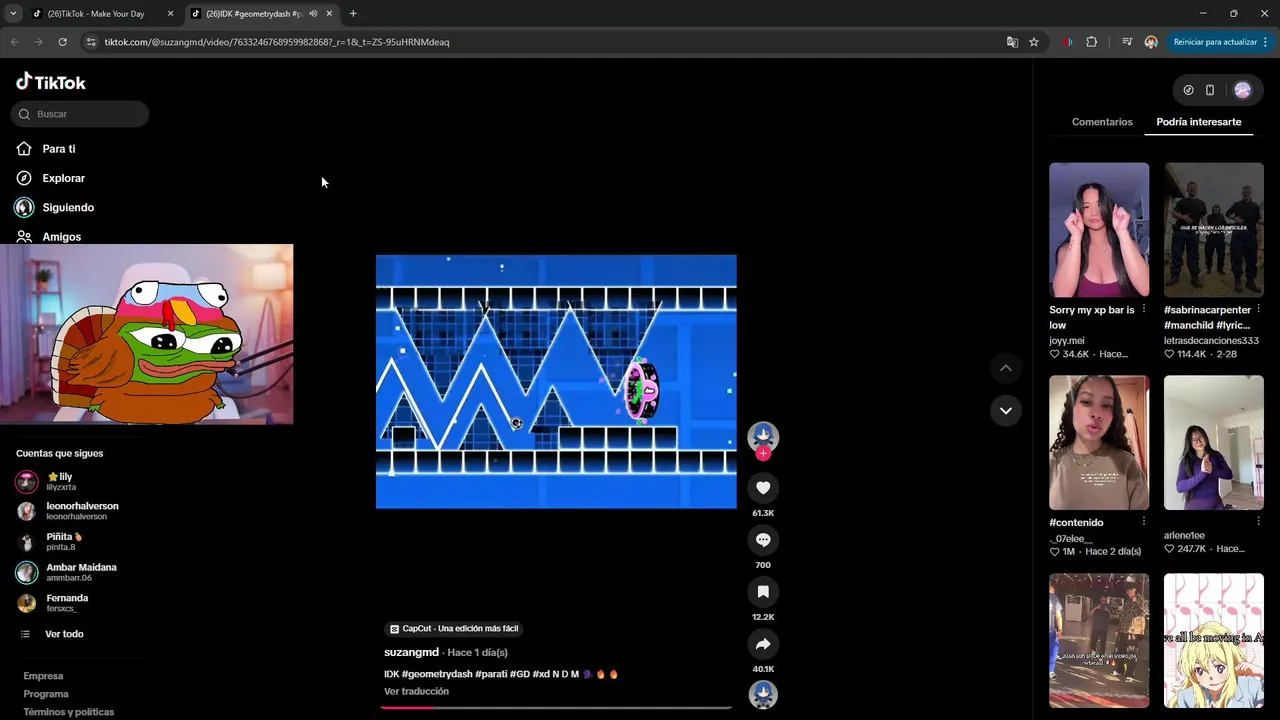This screenshot has height=720, width=1280.
Task: Go to the Siguiendo feed
Action: pos(54,207)
